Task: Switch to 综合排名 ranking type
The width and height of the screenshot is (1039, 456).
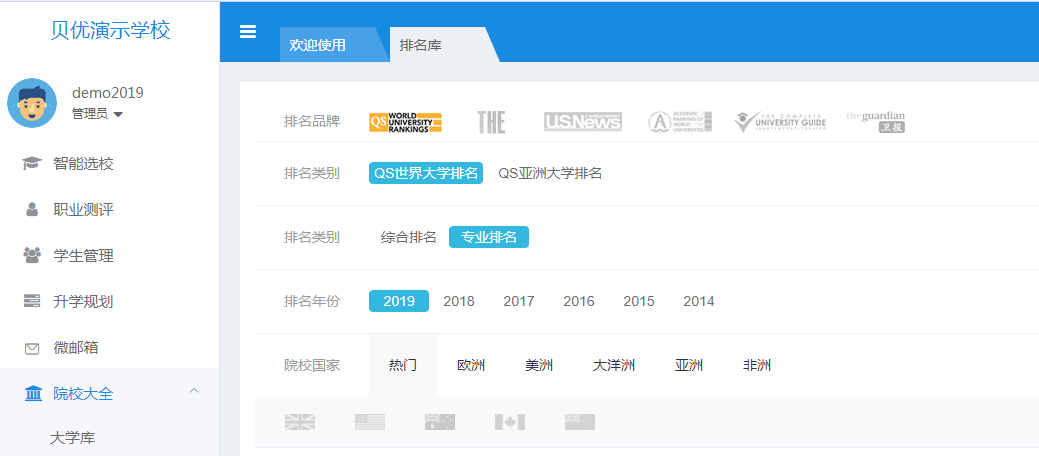Action: coord(408,237)
